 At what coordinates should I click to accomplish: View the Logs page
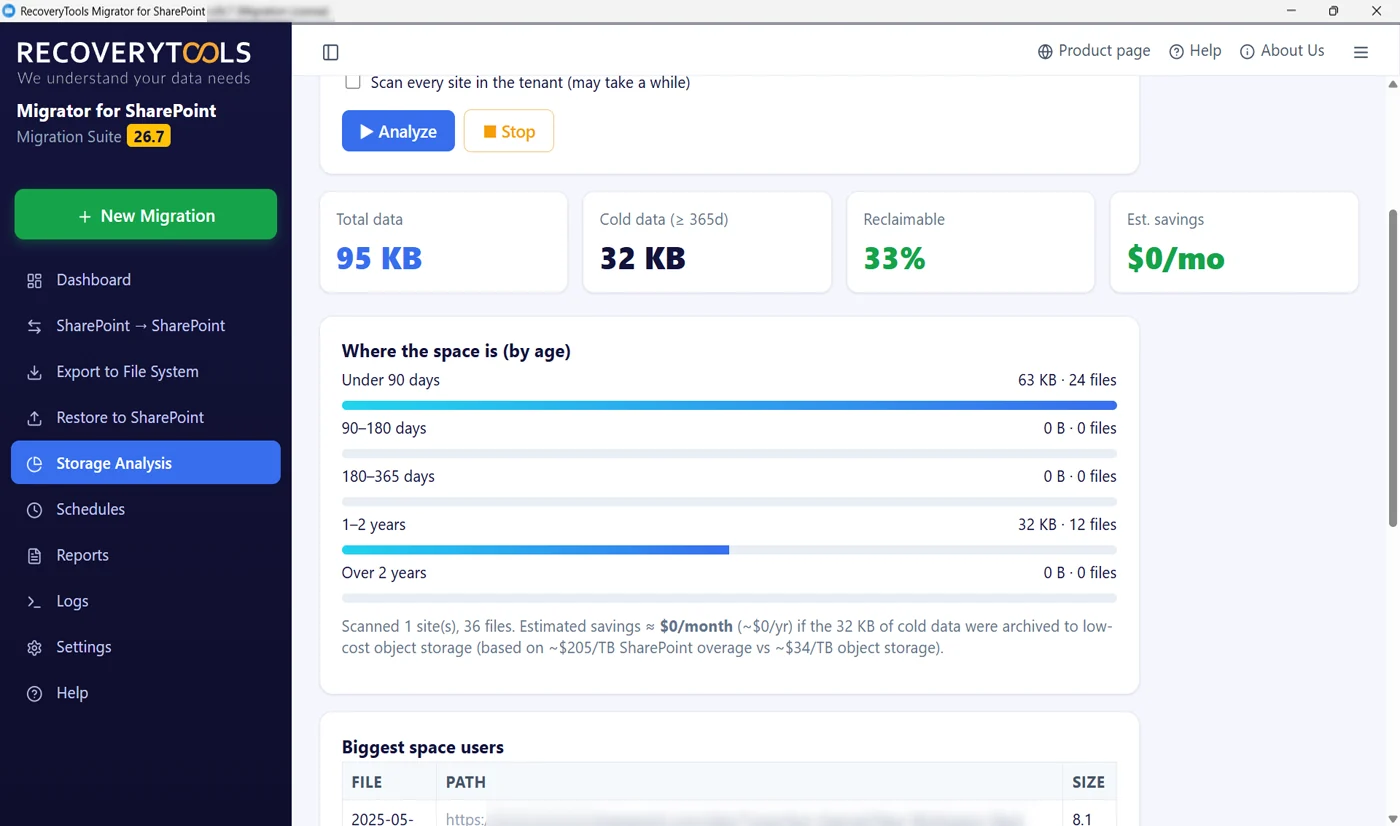(146, 601)
